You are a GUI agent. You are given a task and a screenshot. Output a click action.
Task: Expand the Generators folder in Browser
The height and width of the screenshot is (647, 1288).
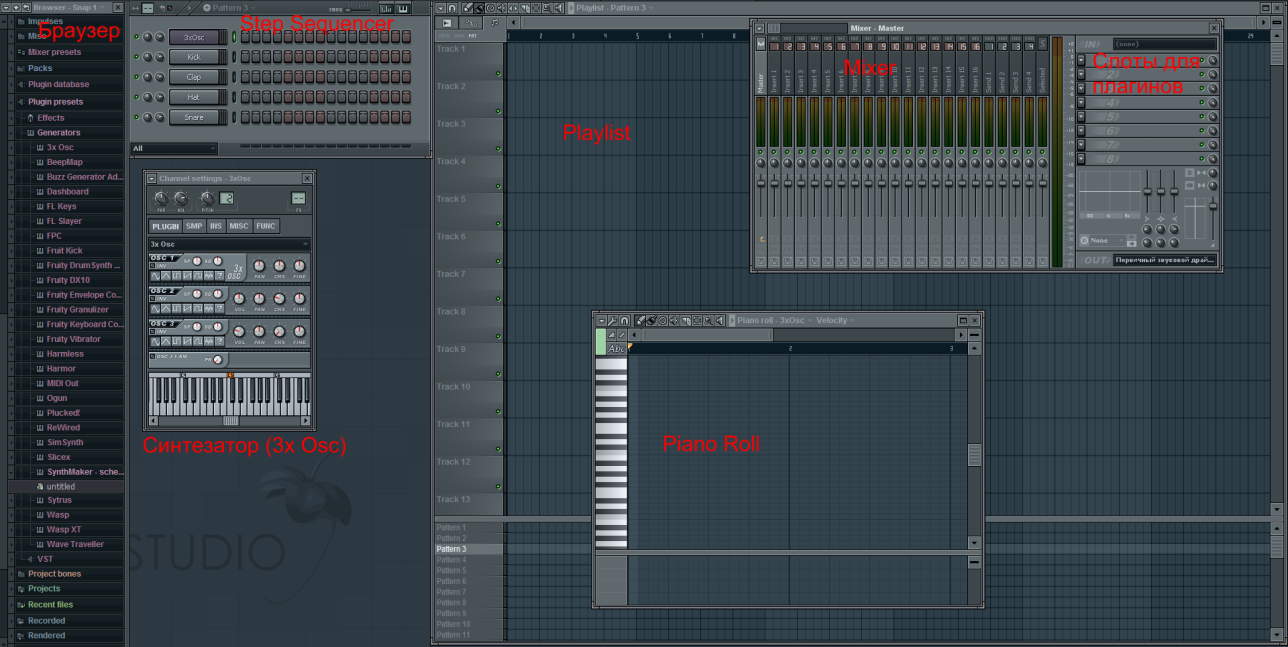[59, 132]
